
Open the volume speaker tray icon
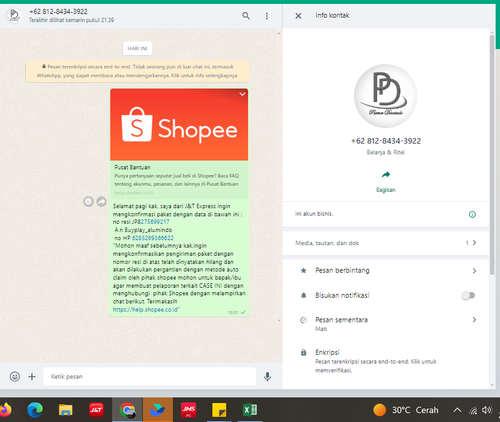coord(487,410)
